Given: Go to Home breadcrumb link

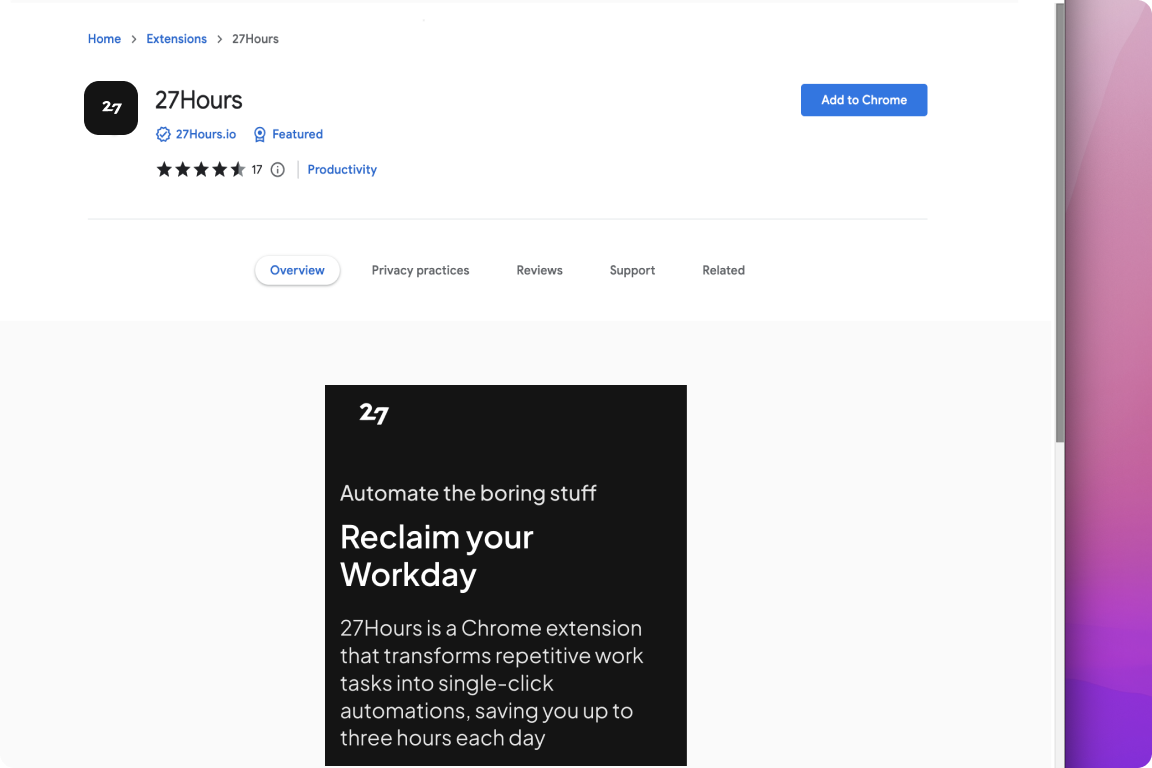Looking at the screenshot, I should 104,39.
